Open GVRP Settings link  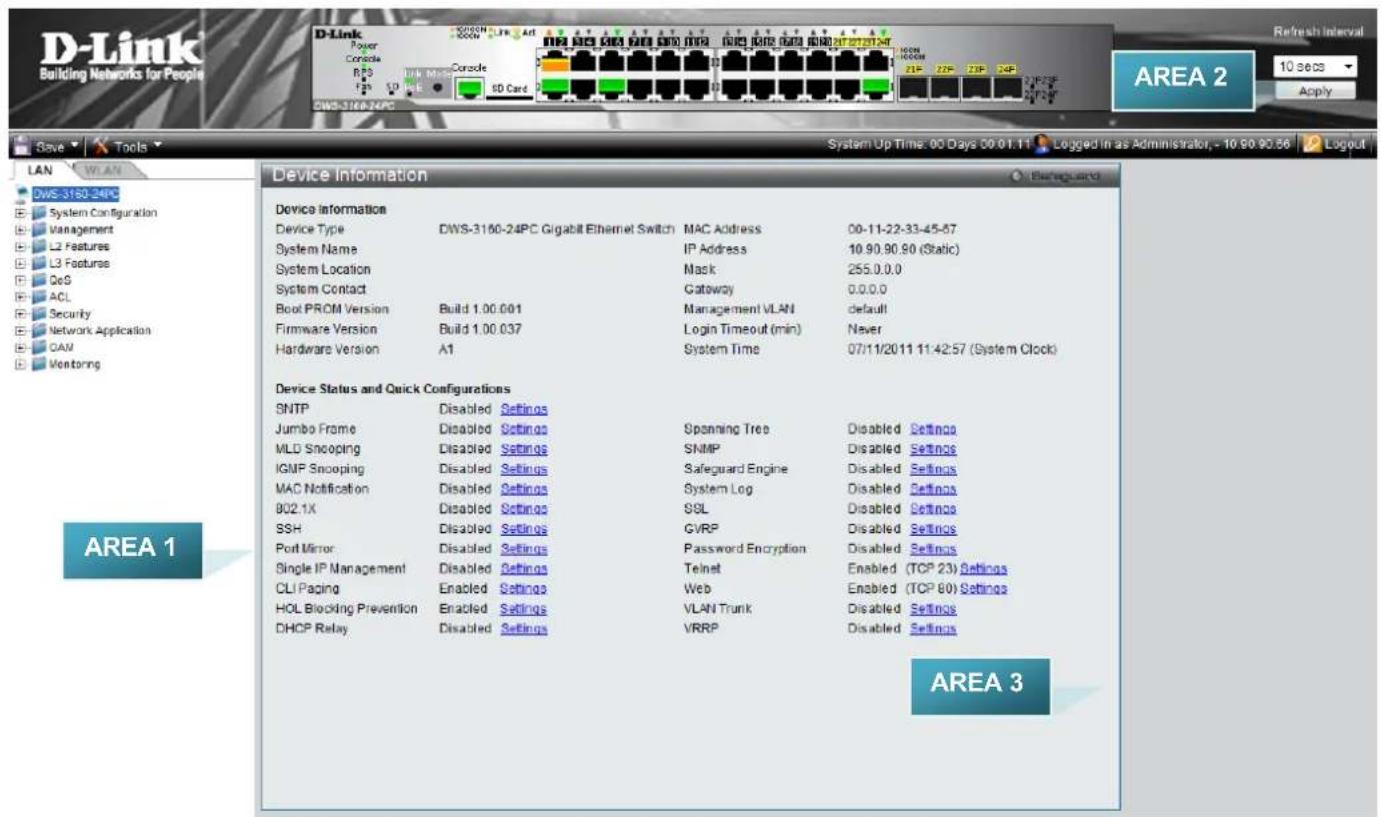click(x=933, y=528)
